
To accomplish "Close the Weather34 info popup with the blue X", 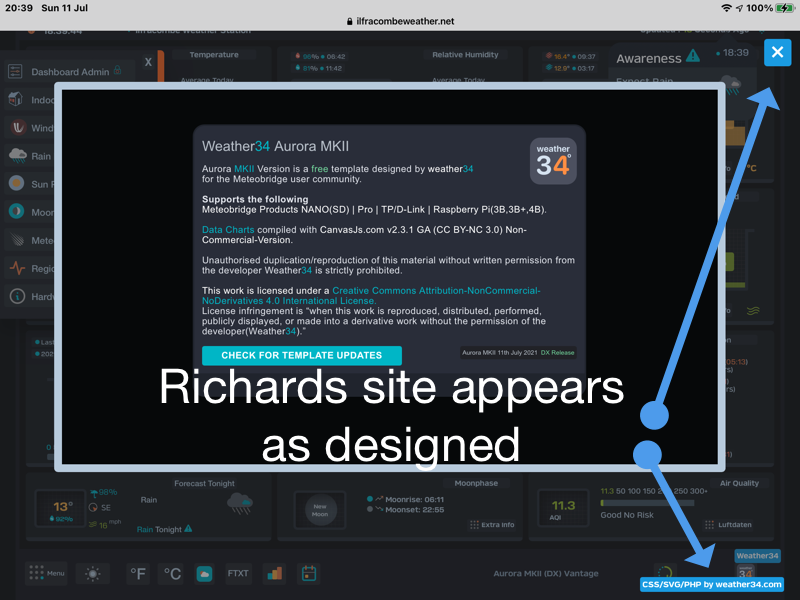I will 777,52.
